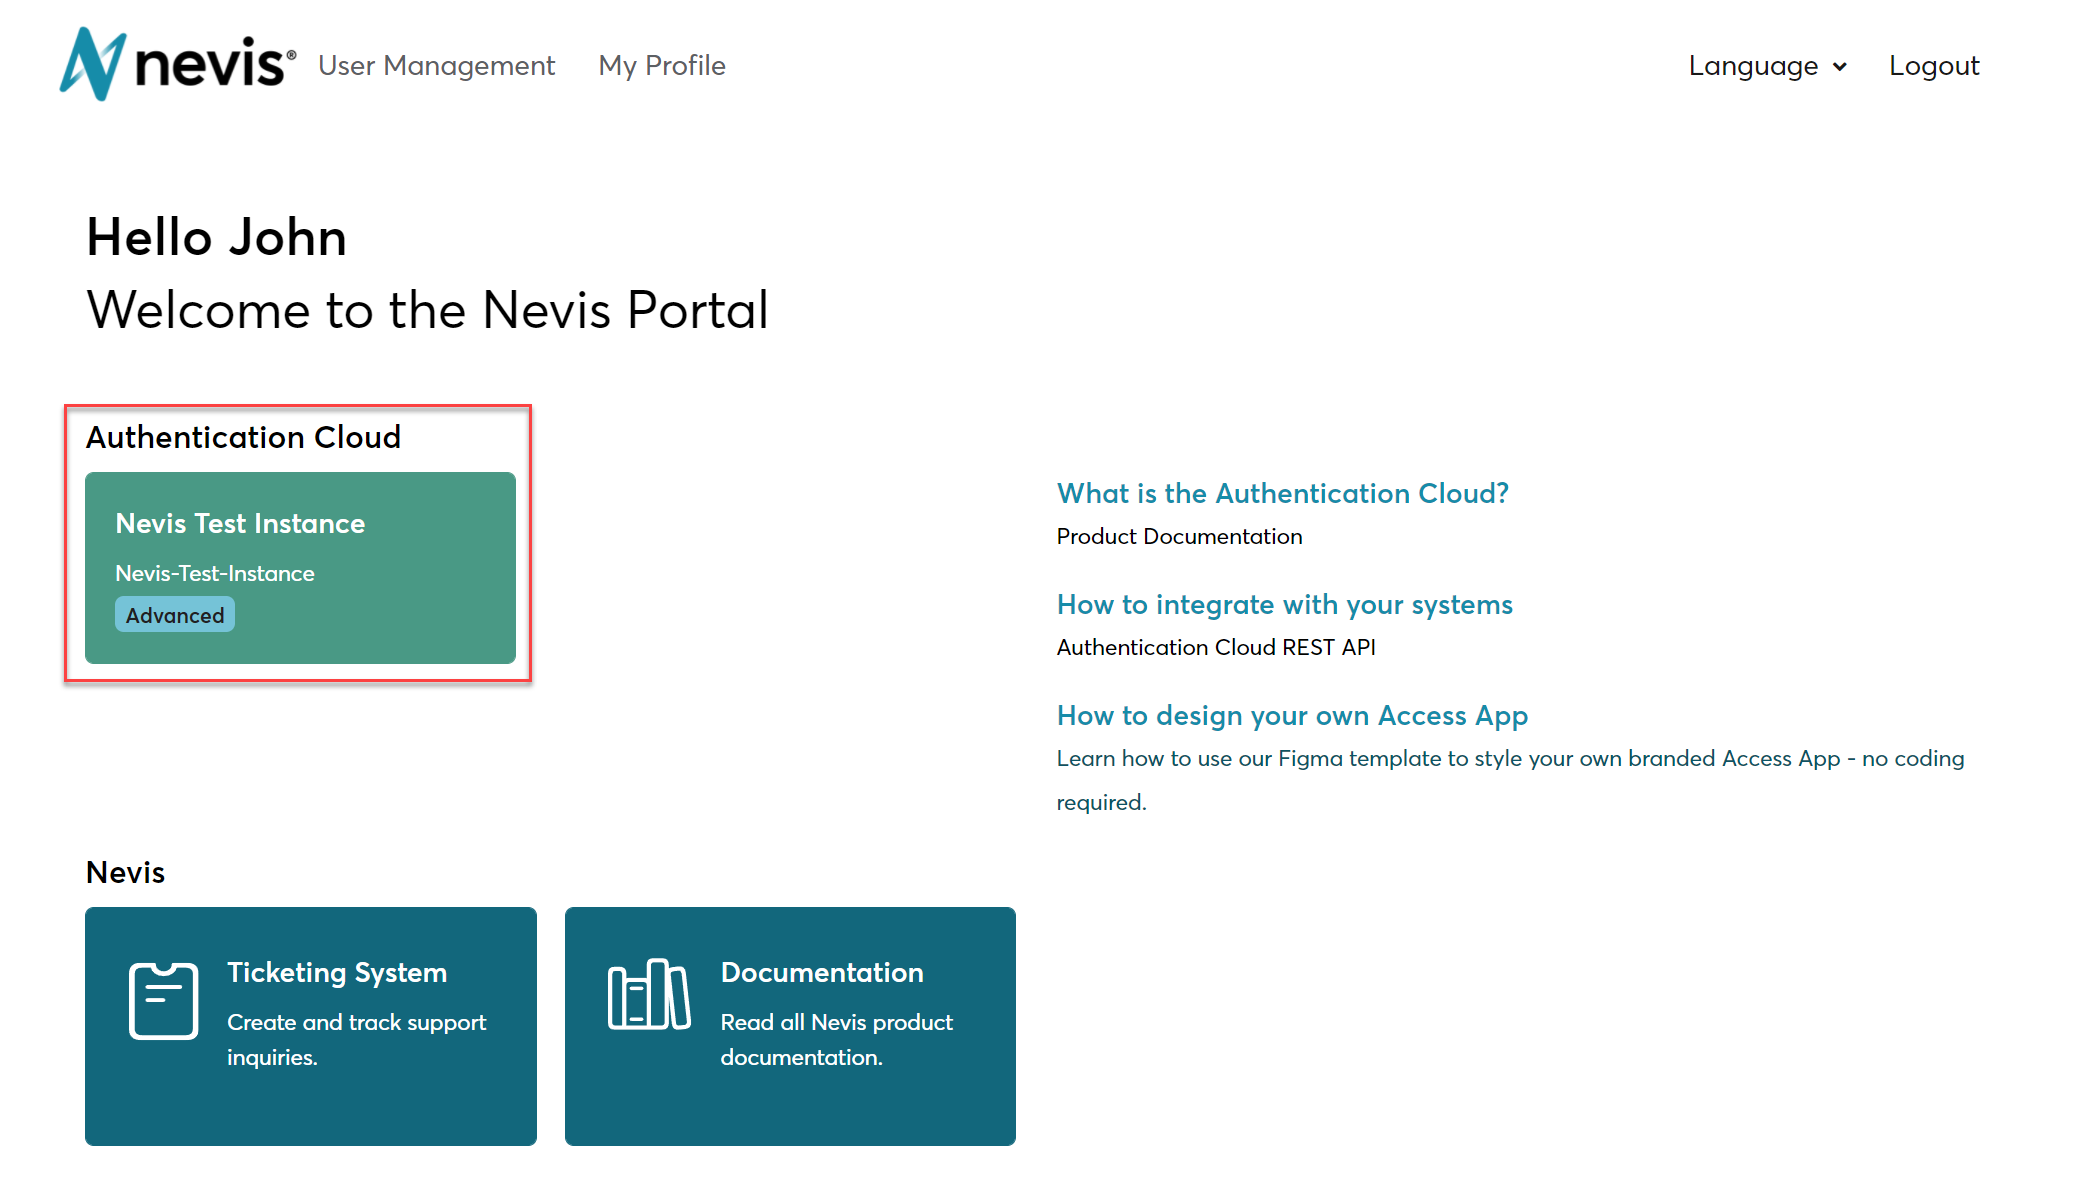Click the Language chevron arrow

[1839, 67]
